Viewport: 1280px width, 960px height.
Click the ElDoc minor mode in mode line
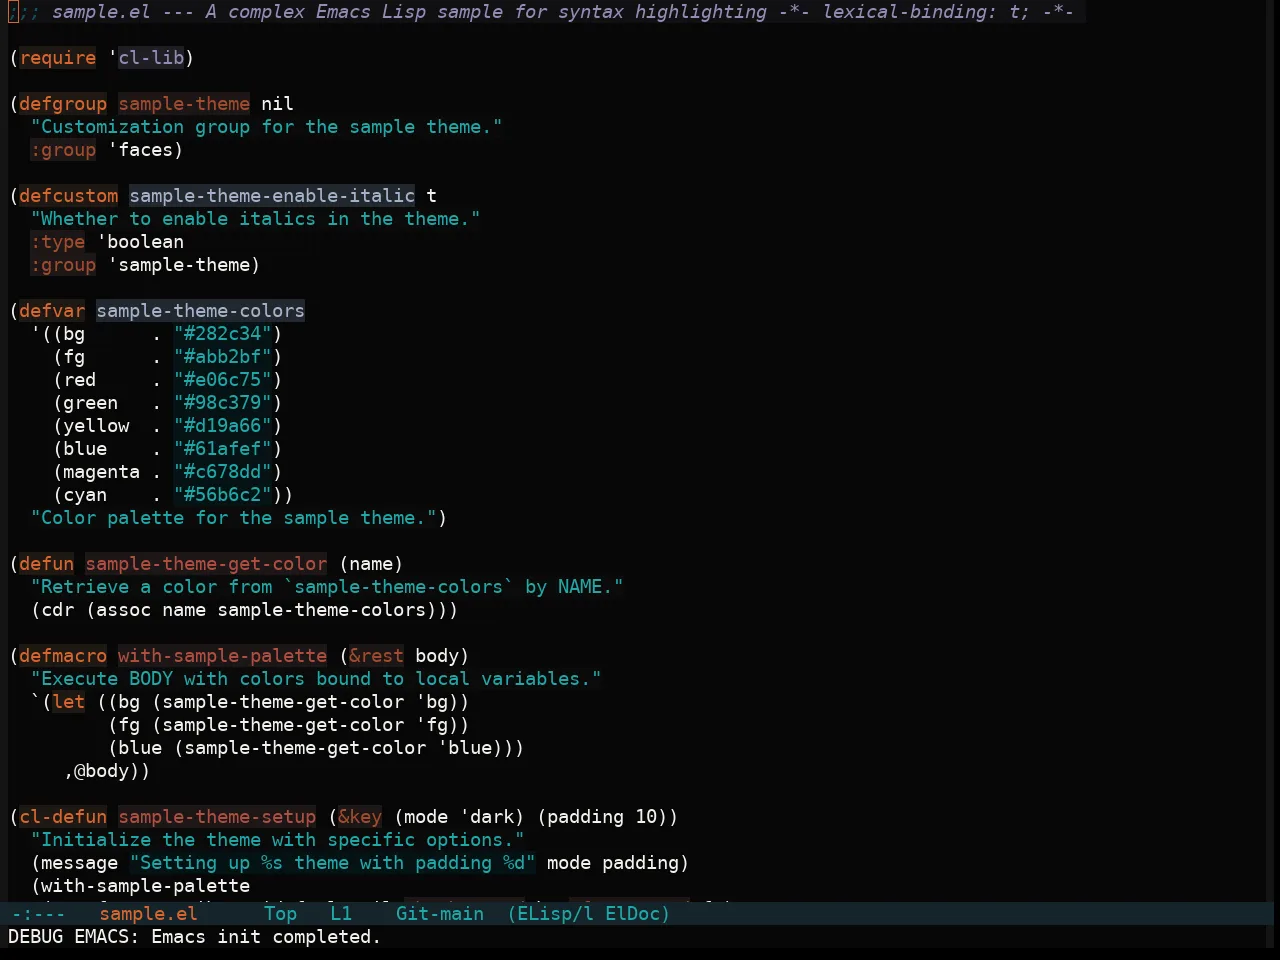click(x=632, y=913)
